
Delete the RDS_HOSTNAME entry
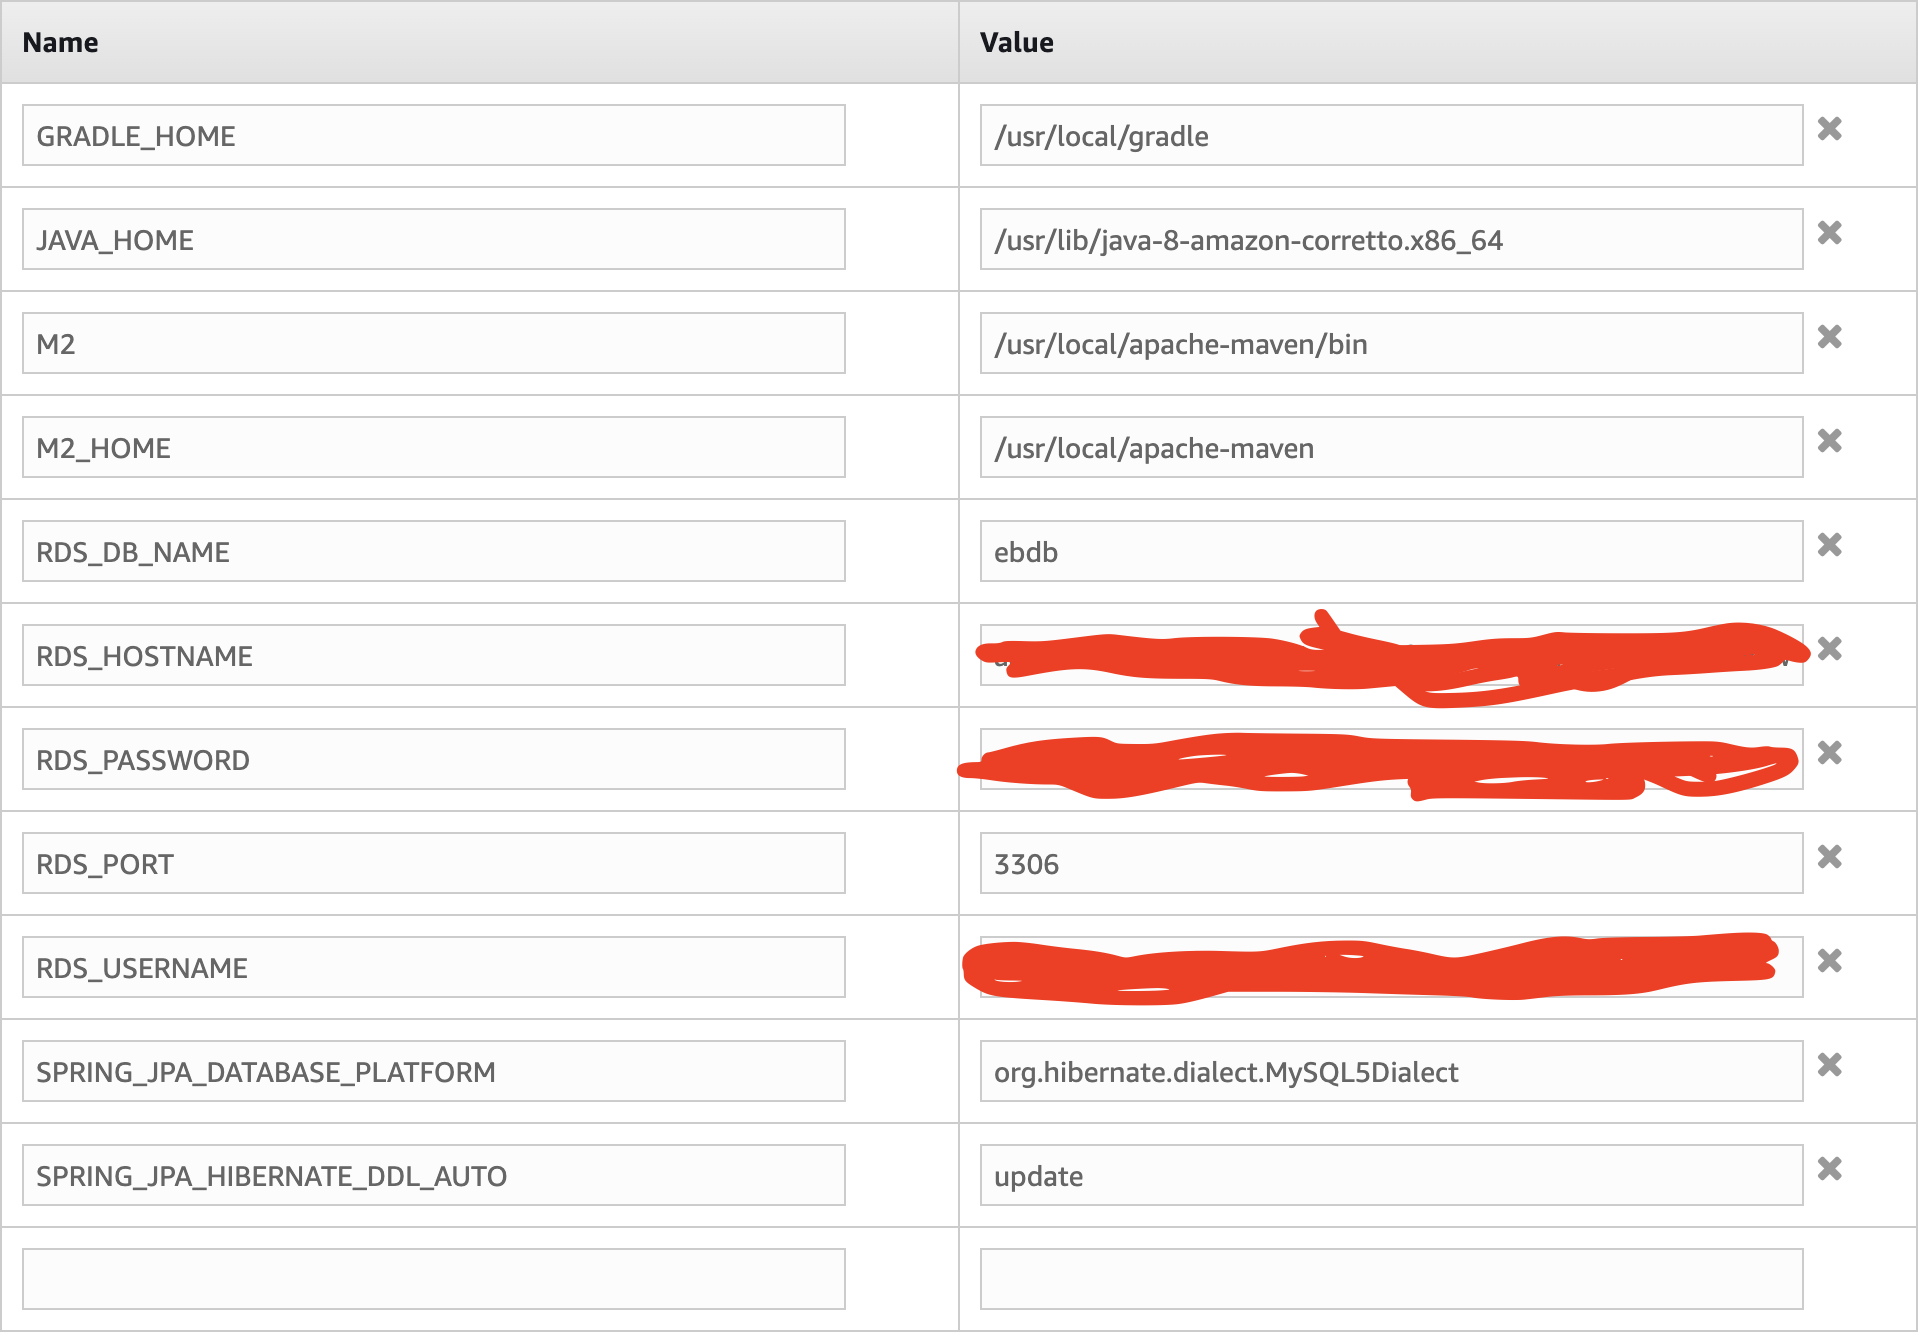1829,649
